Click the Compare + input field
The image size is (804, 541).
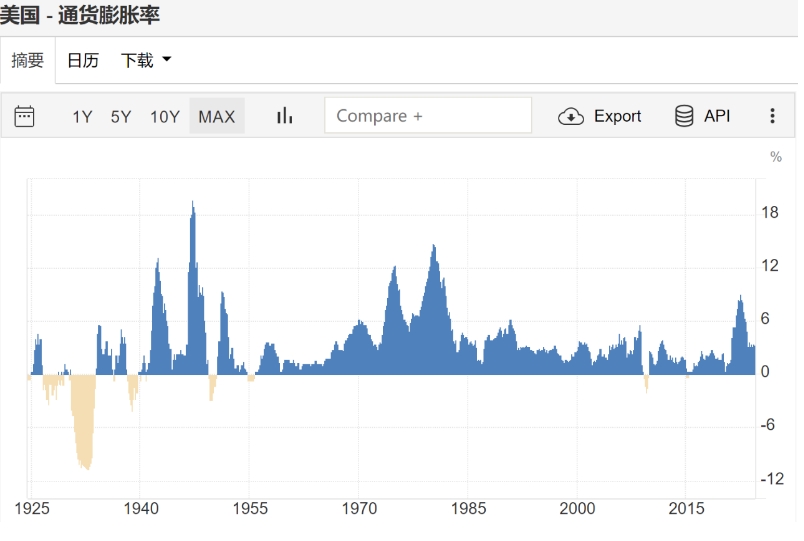[x=428, y=115]
